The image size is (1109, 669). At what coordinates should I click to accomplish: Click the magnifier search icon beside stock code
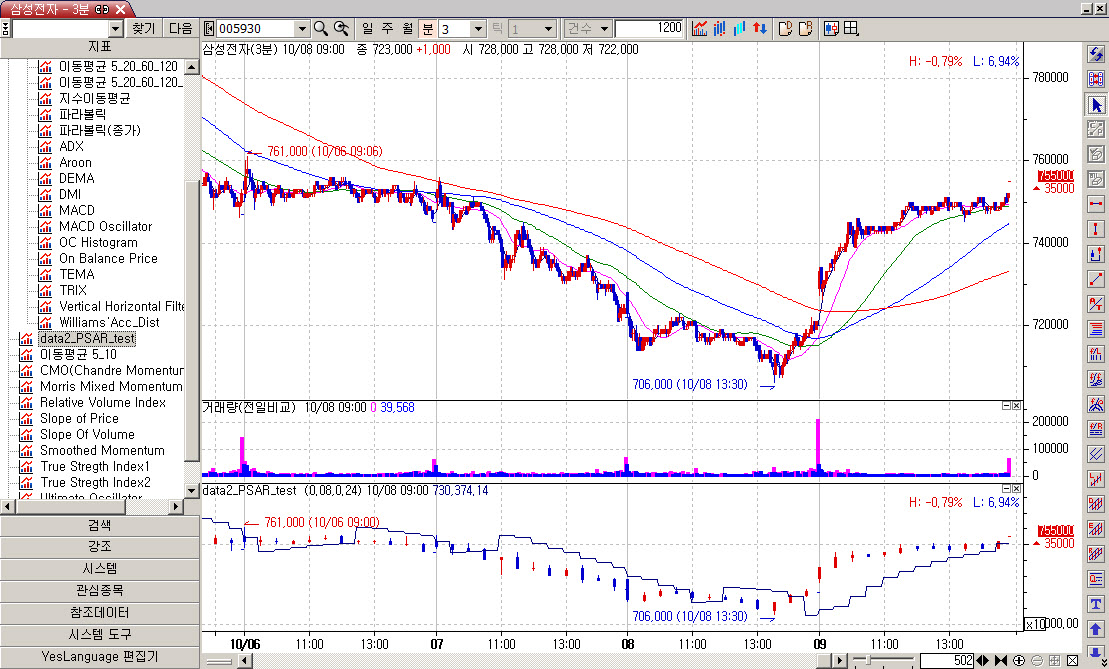pyautogui.click(x=321, y=29)
